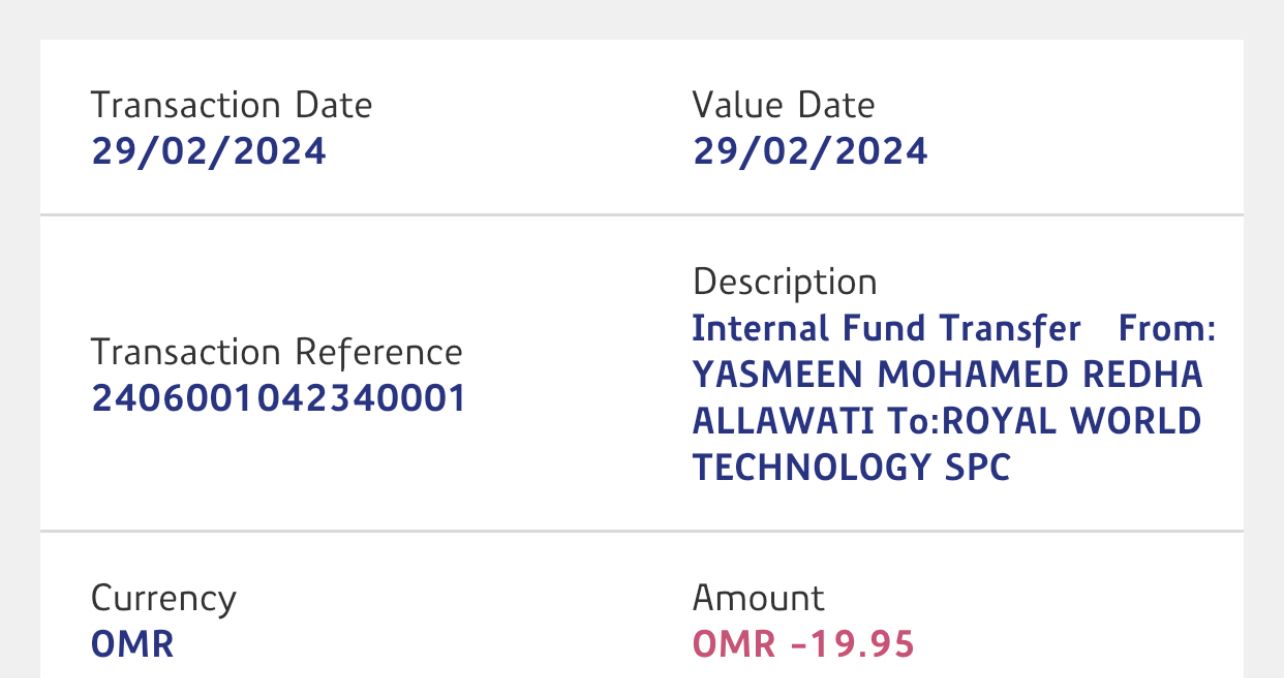
Task: Select sender name YASMEEN MOHAMED REDHA
Action: (947, 375)
